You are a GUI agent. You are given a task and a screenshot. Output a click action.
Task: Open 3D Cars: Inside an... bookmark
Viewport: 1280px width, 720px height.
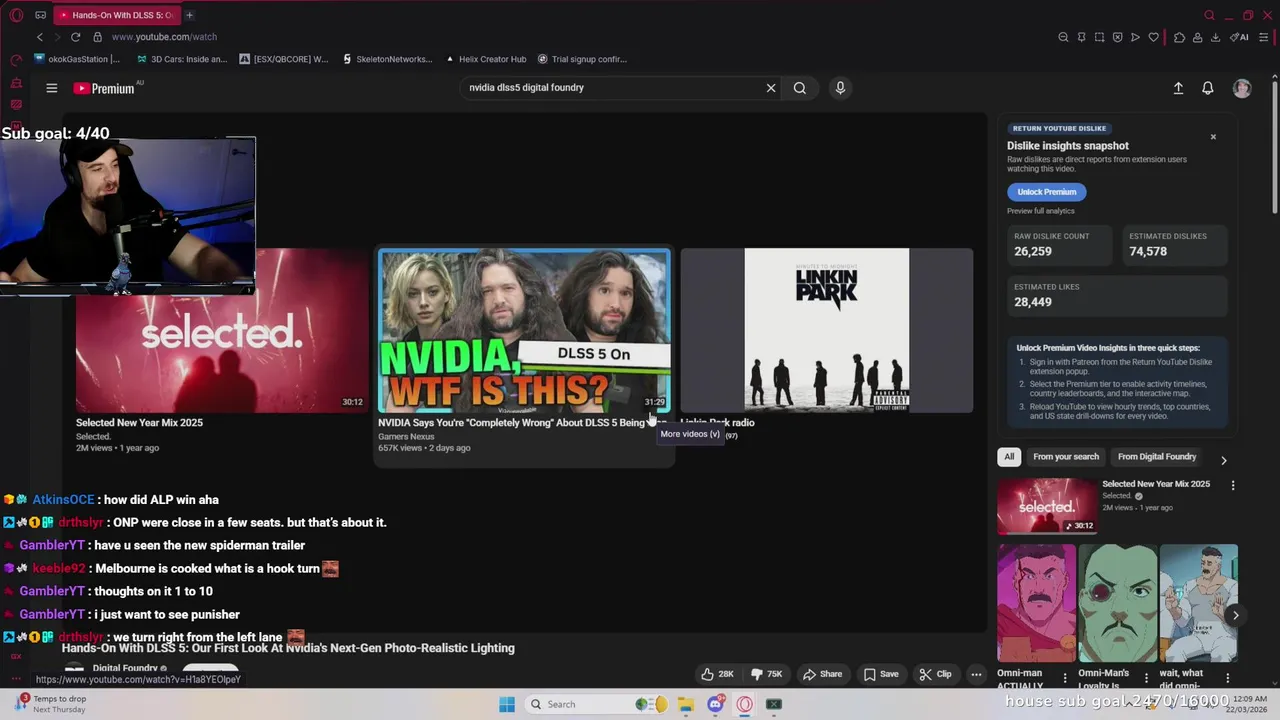pos(181,59)
